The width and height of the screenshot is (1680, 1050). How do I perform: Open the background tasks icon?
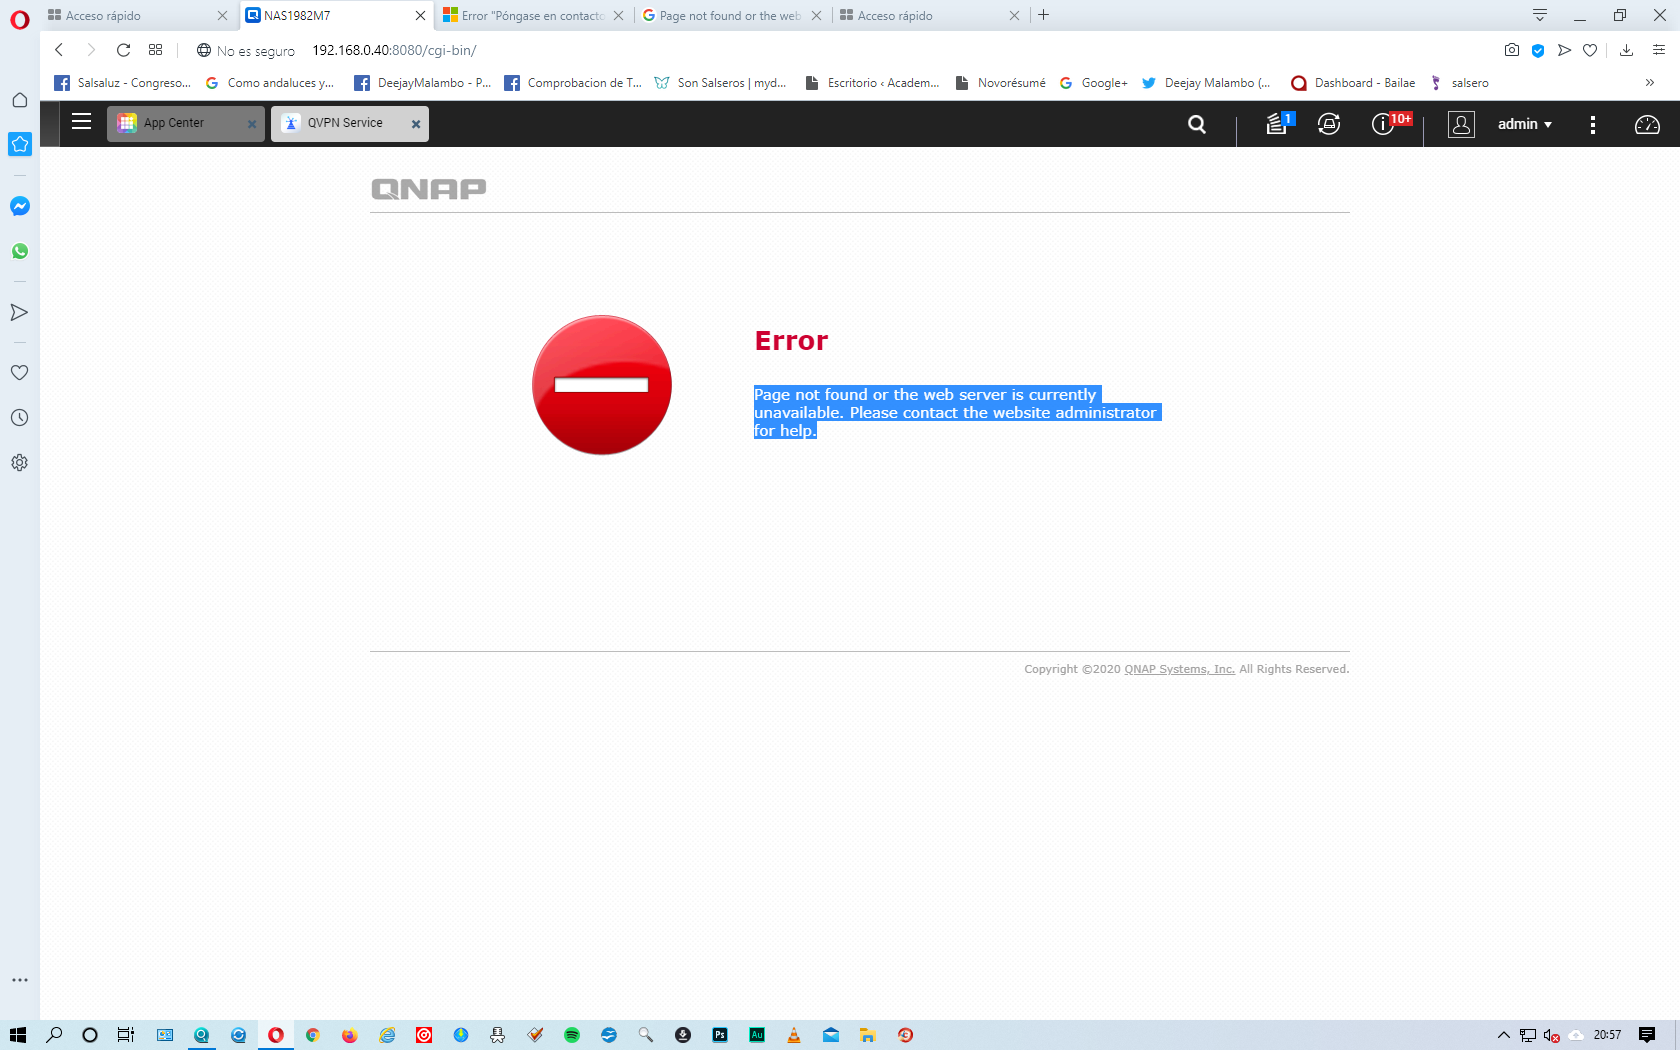pyautogui.click(x=1277, y=124)
